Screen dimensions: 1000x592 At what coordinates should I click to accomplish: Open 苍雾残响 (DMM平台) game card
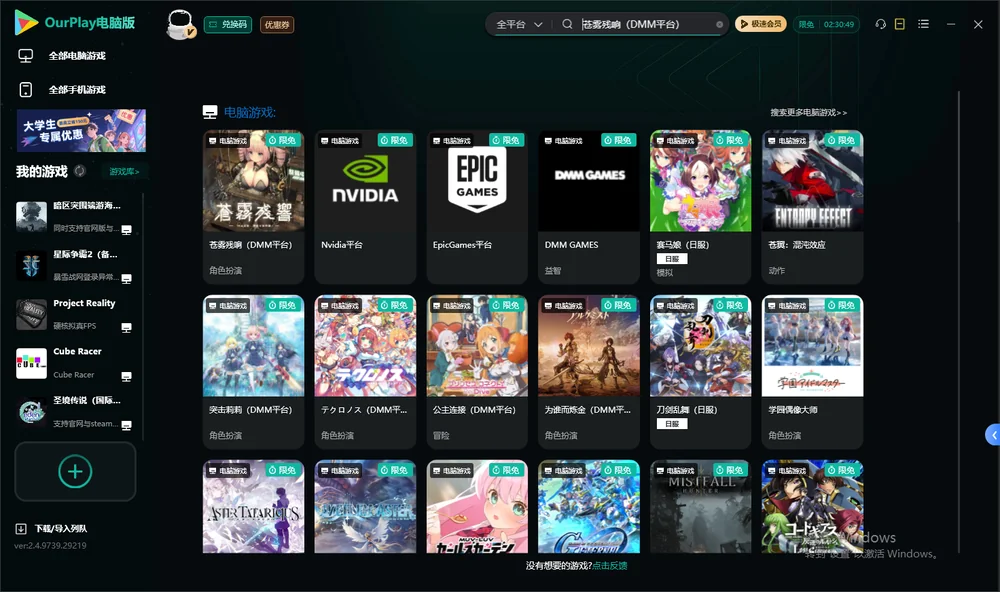point(253,207)
